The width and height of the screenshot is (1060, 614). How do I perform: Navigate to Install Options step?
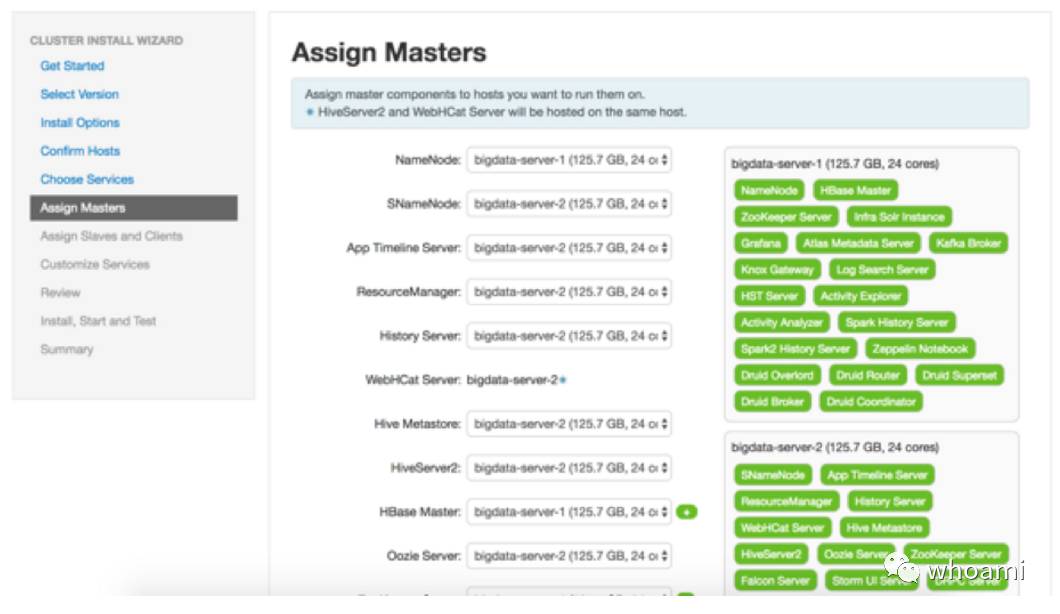(x=80, y=123)
